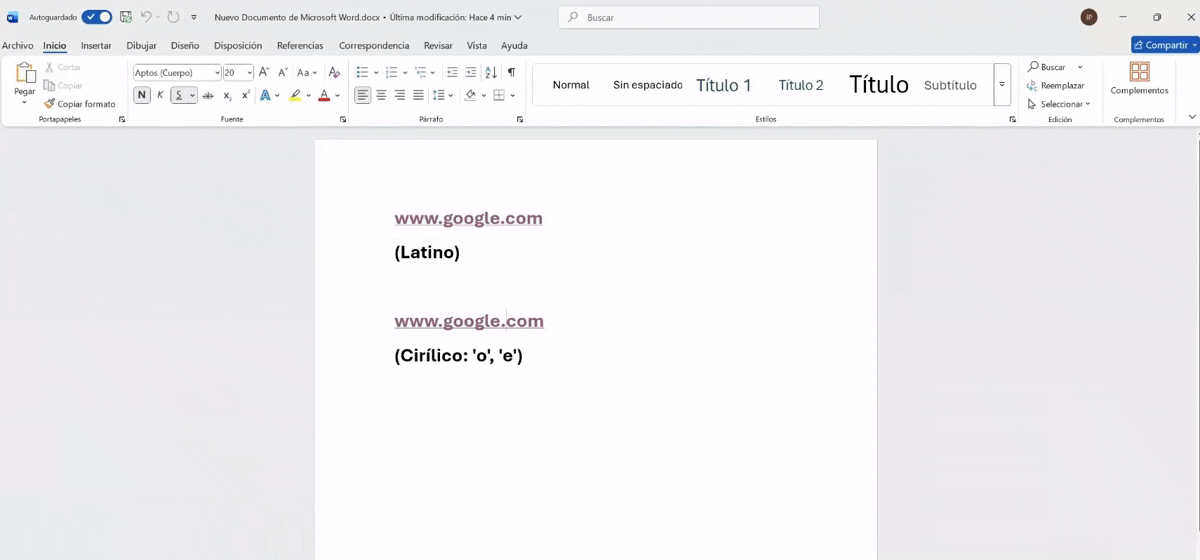Image resolution: width=1200 pixels, height=560 pixels.
Task: Switch to the Dibujar tab
Action: point(141,45)
